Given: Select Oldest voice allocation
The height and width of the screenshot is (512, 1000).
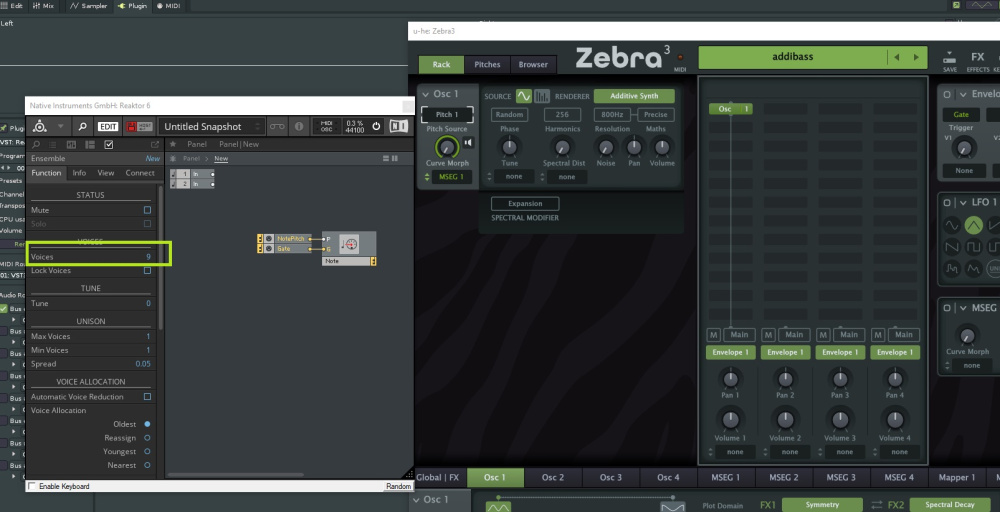Looking at the screenshot, I should 147,424.
